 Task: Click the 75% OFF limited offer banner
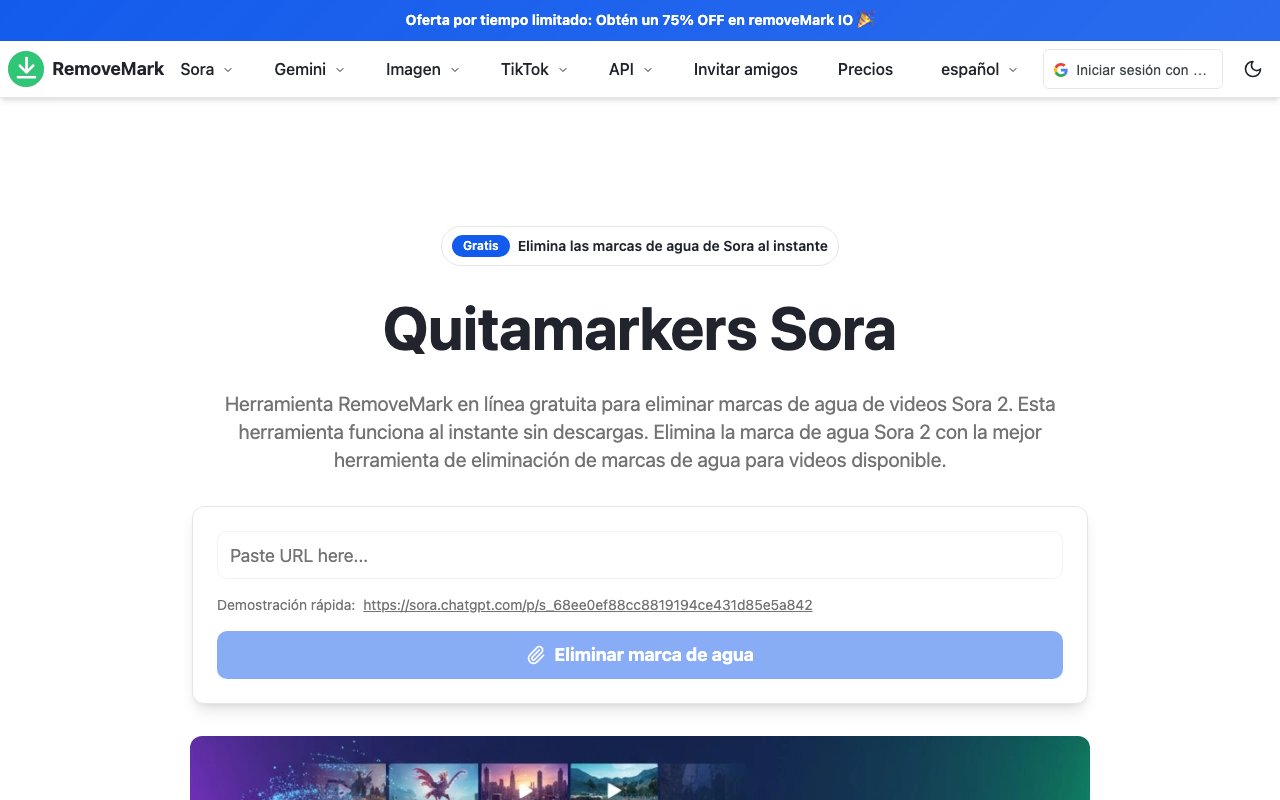click(x=630, y=20)
